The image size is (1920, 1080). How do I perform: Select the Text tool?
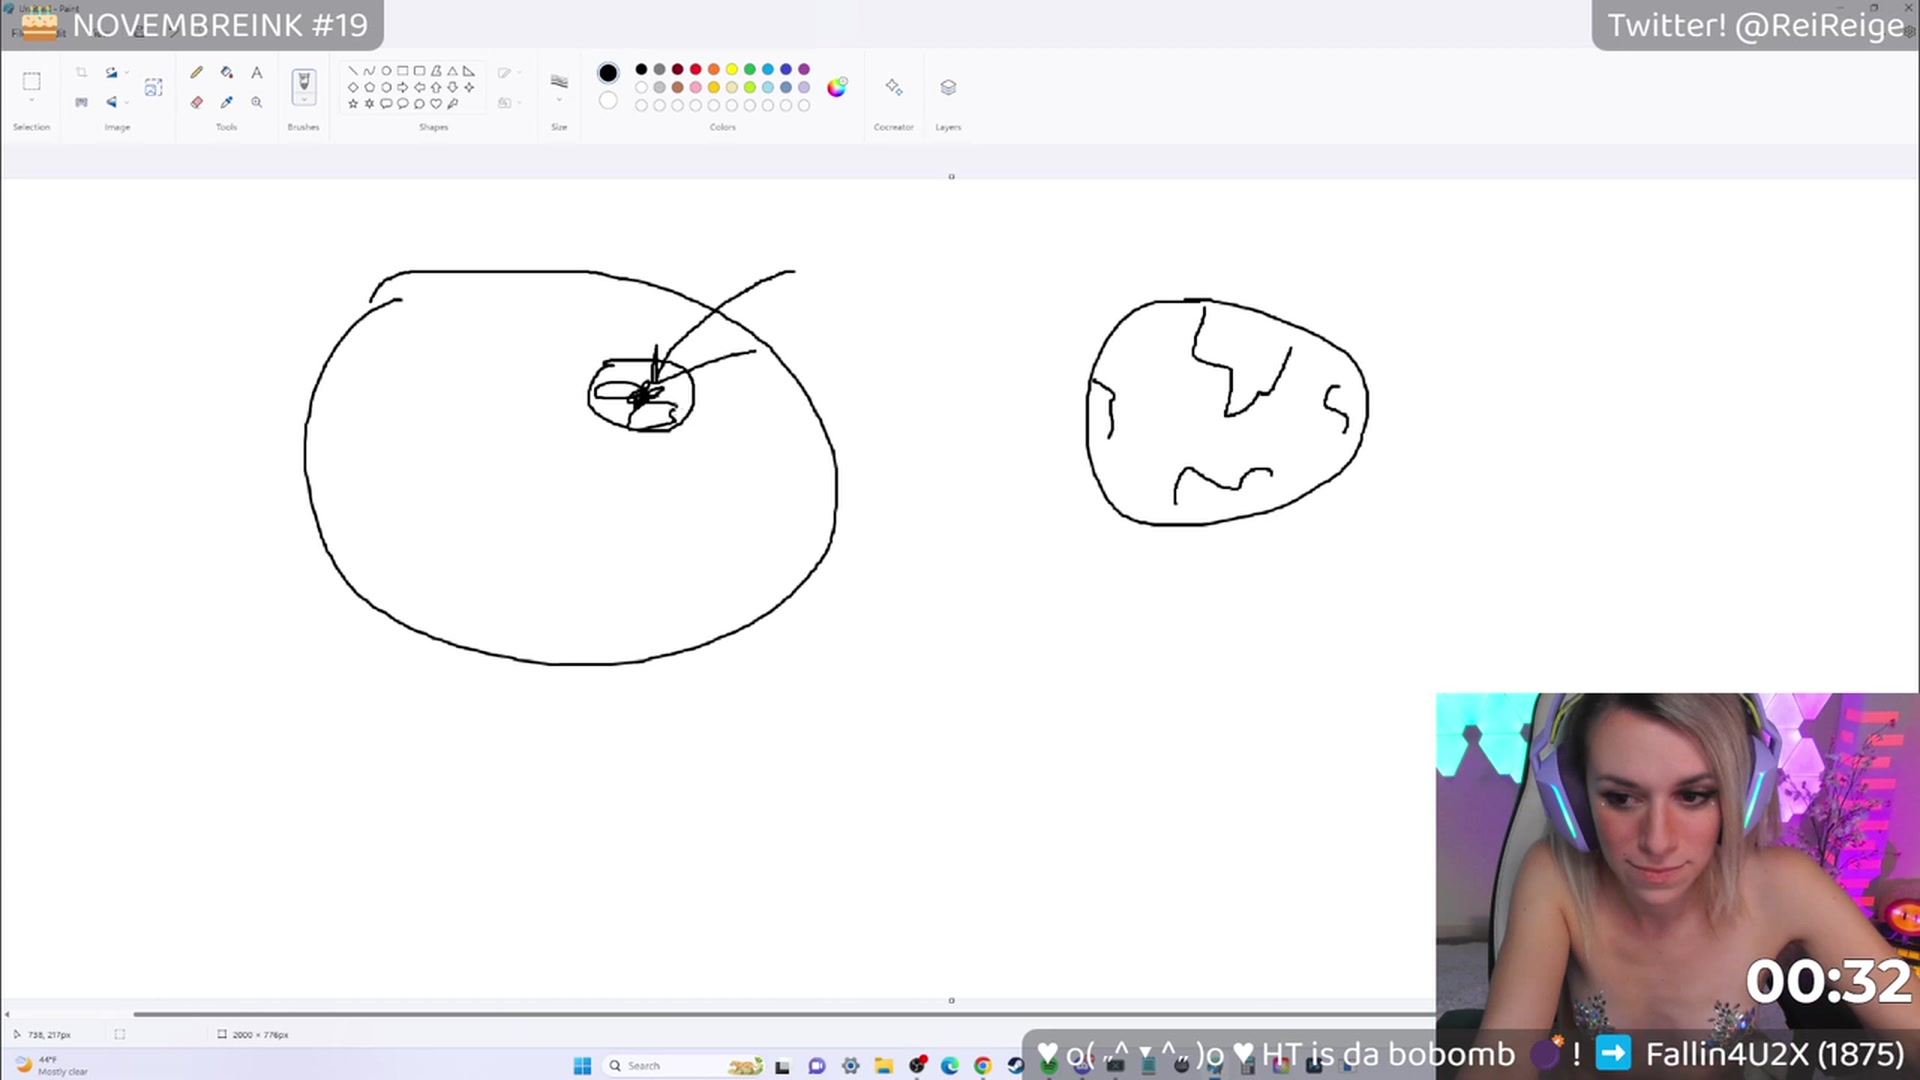coord(257,72)
